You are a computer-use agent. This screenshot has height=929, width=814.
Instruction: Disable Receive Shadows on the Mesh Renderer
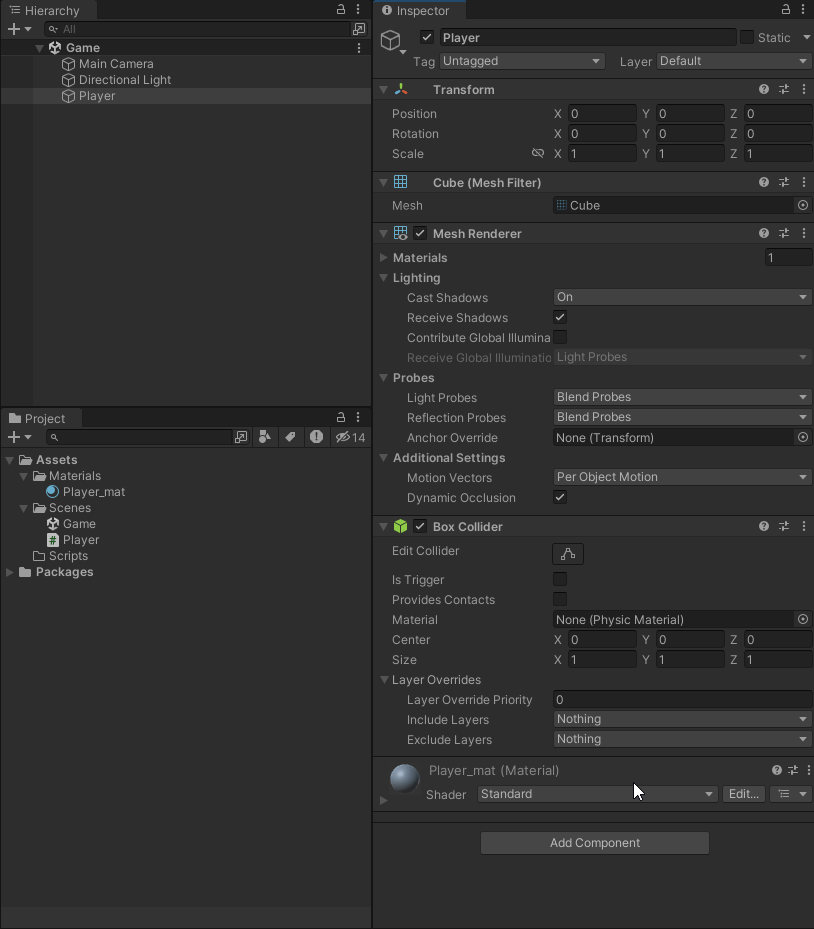(560, 317)
